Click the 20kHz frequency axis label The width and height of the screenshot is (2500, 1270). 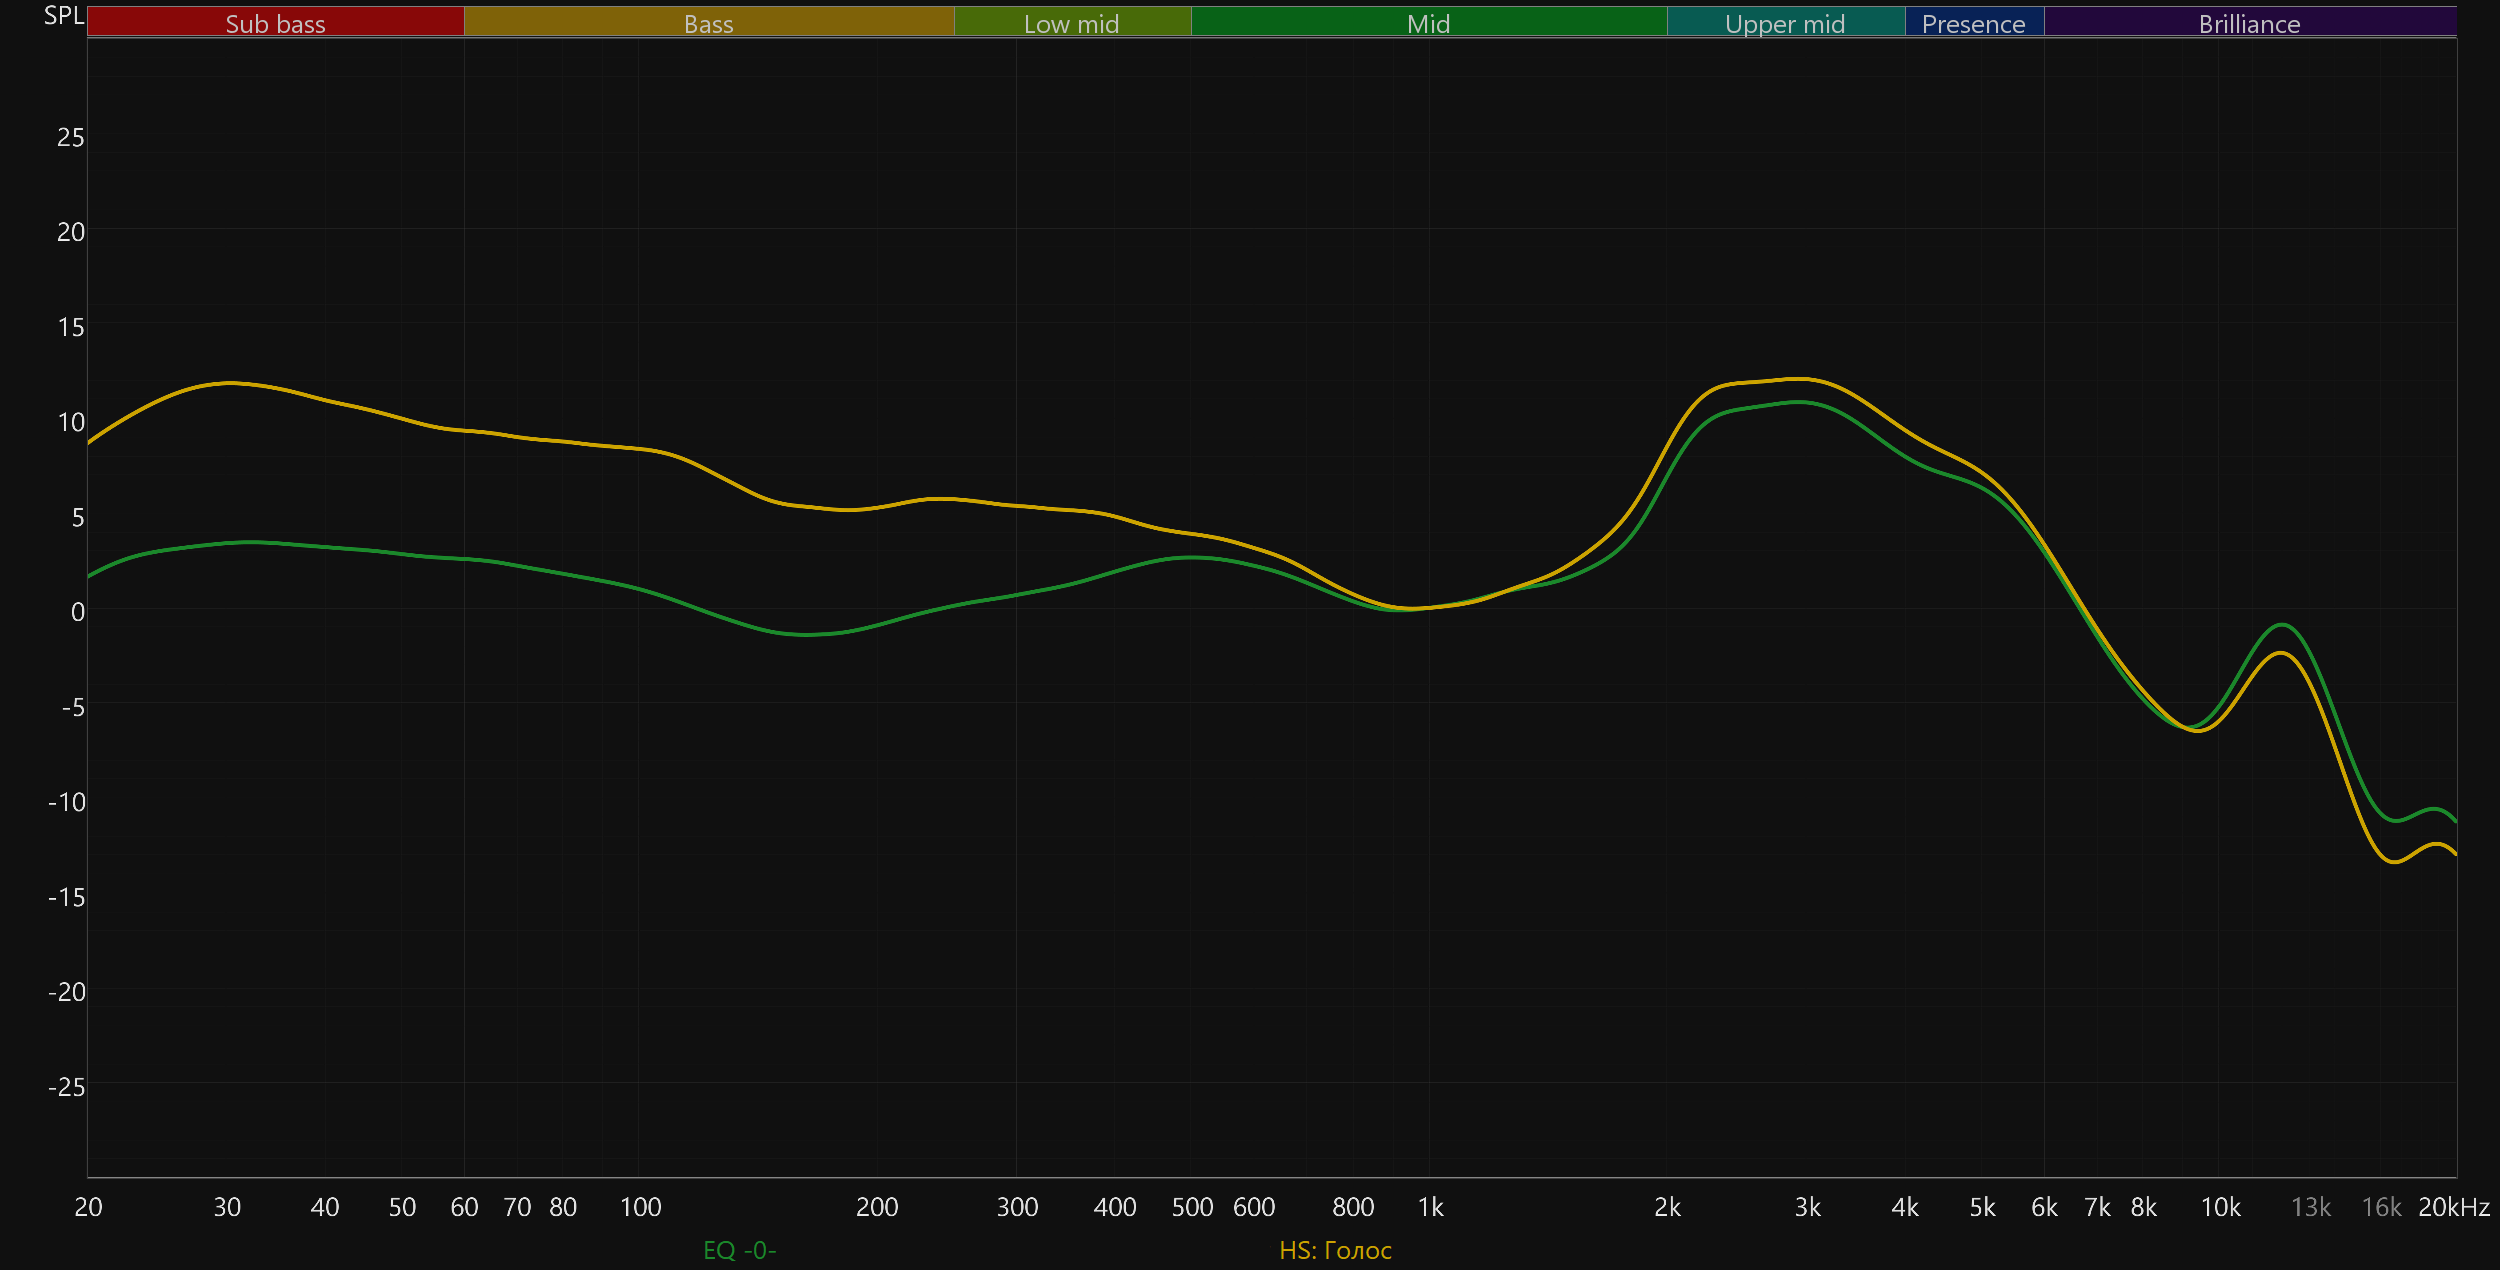pyautogui.click(x=2453, y=1207)
